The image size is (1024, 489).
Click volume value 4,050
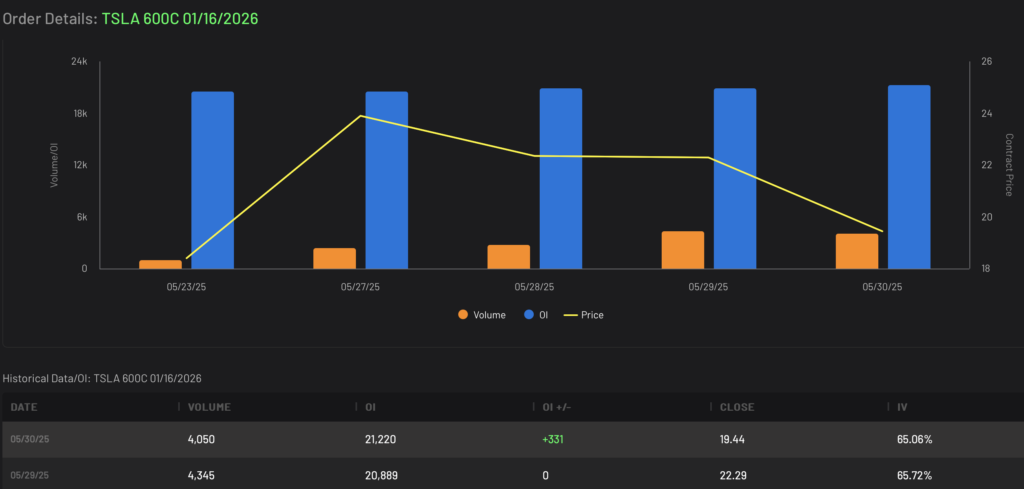201,439
